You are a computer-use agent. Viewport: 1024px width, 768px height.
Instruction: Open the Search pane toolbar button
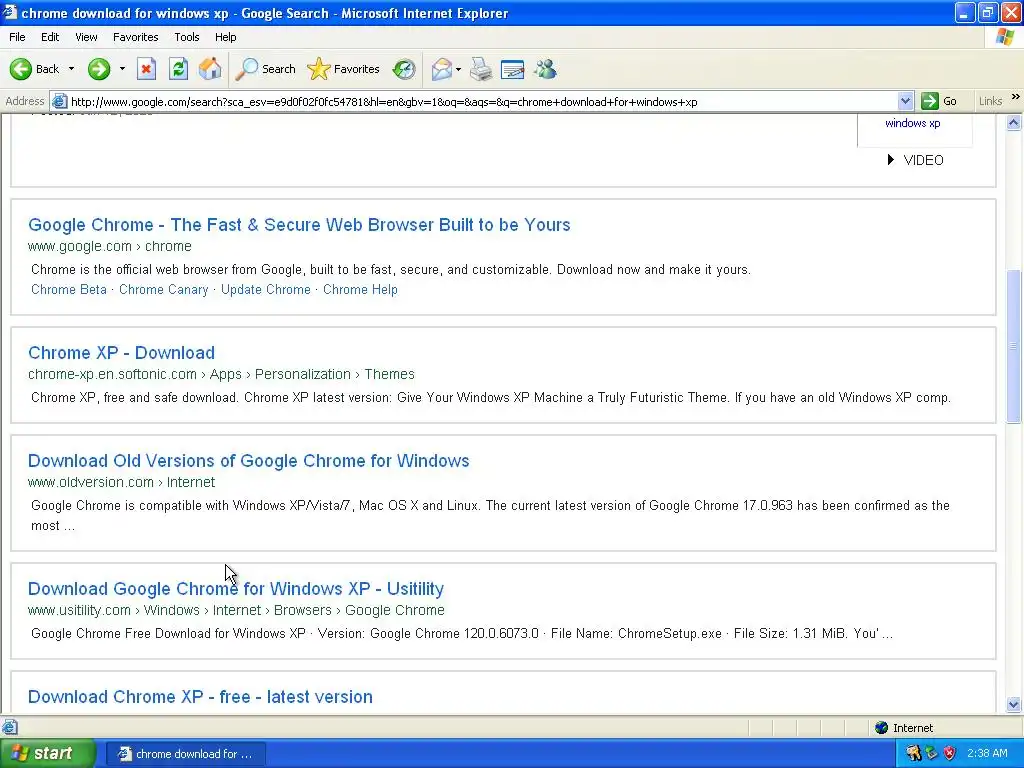click(x=266, y=69)
